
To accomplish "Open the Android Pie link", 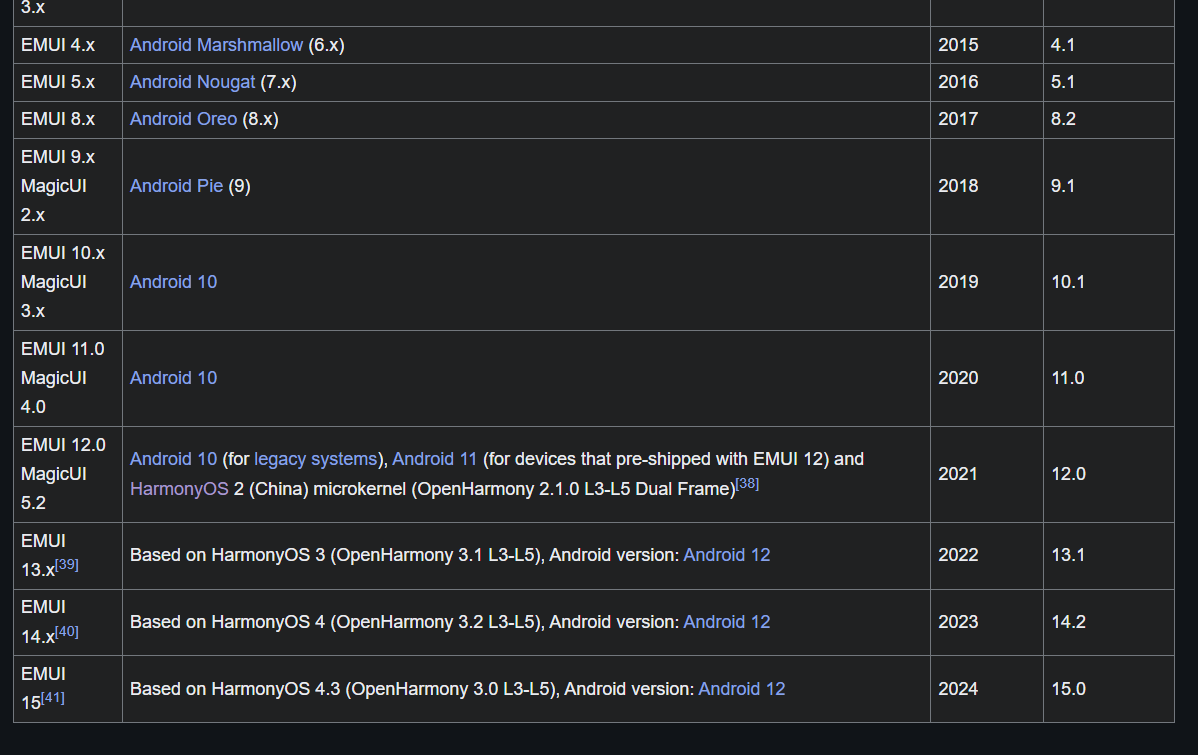I will (x=176, y=186).
